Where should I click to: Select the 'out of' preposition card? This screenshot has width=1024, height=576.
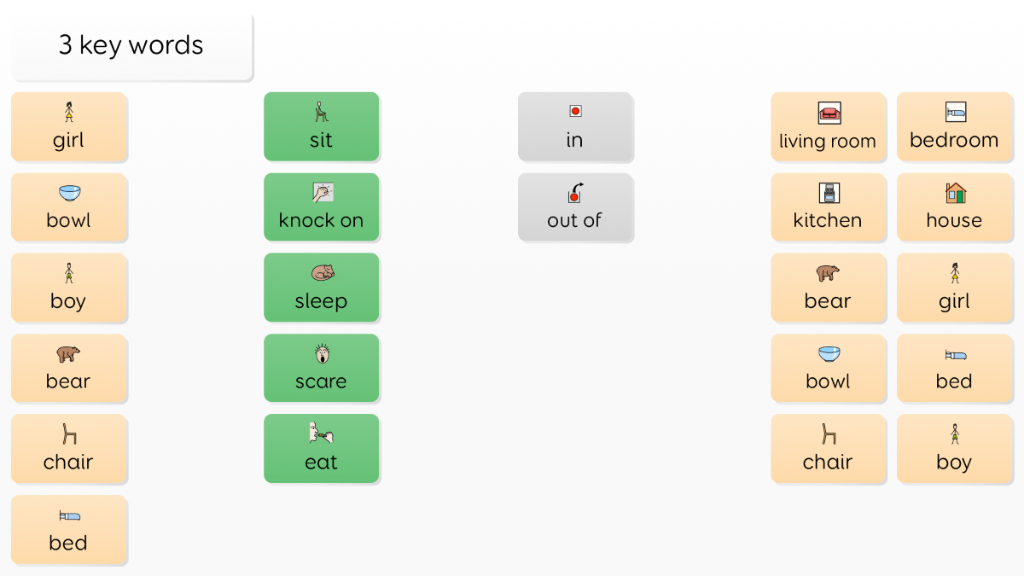(x=575, y=207)
